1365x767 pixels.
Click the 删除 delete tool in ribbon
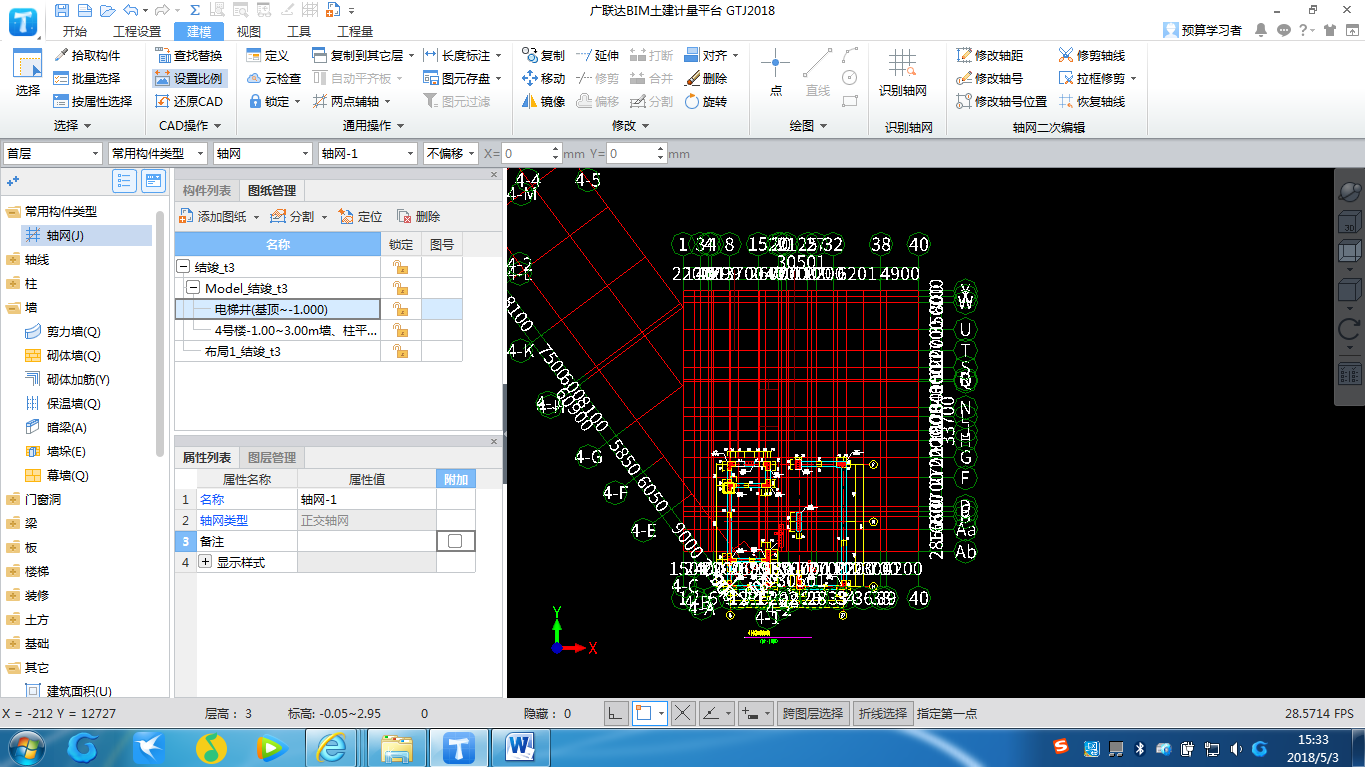point(706,78)
